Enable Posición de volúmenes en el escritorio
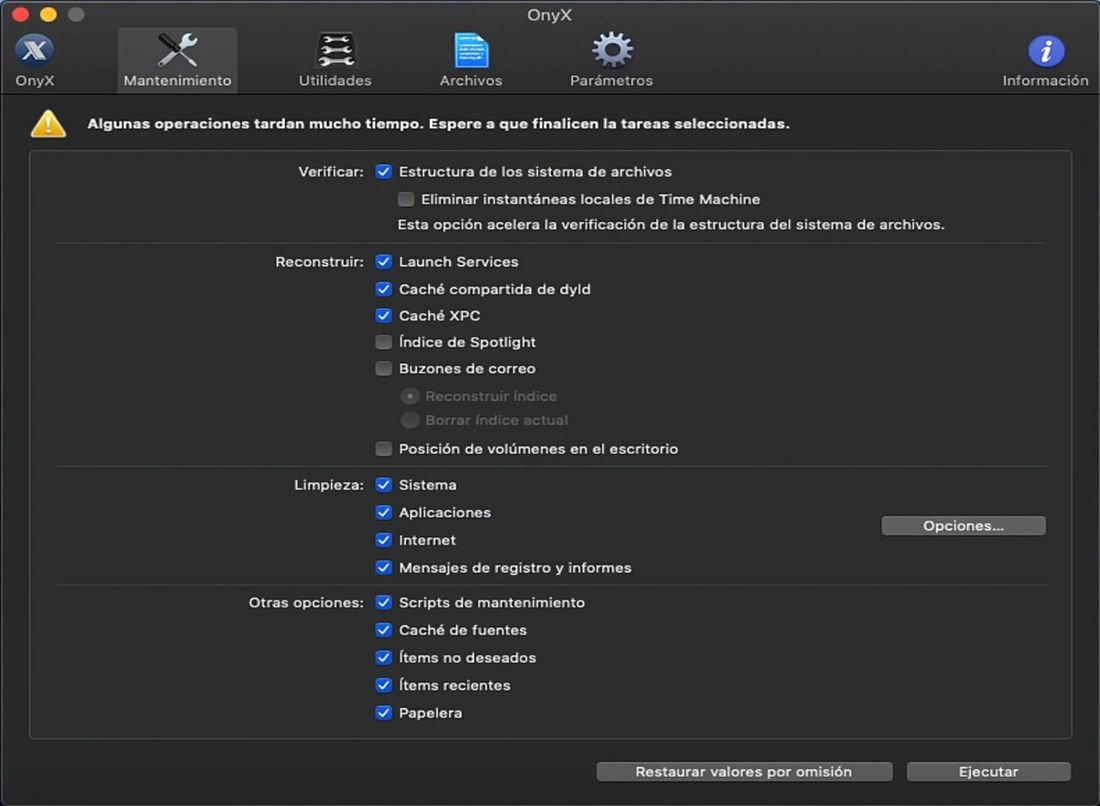Image resolution: width=1100 pixels, height=806 pixels. point(384,449)
